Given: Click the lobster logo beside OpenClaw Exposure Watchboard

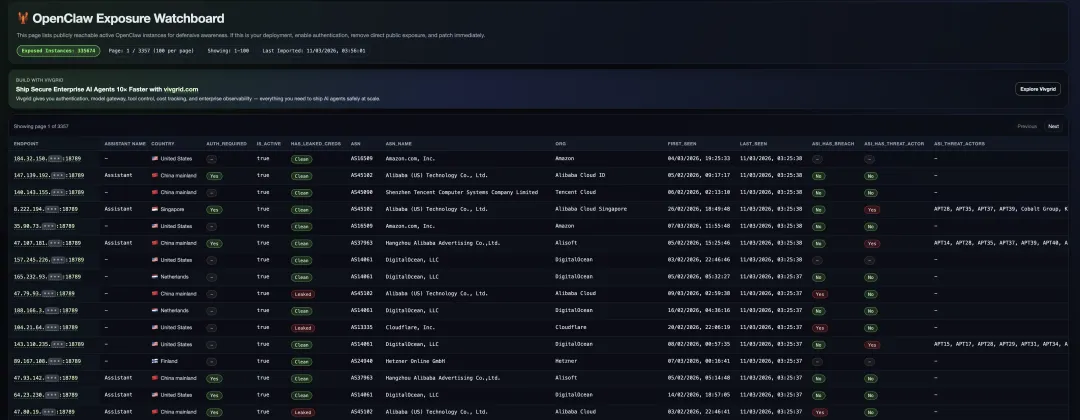Looking at the screenshot, I should coord(23,19).
